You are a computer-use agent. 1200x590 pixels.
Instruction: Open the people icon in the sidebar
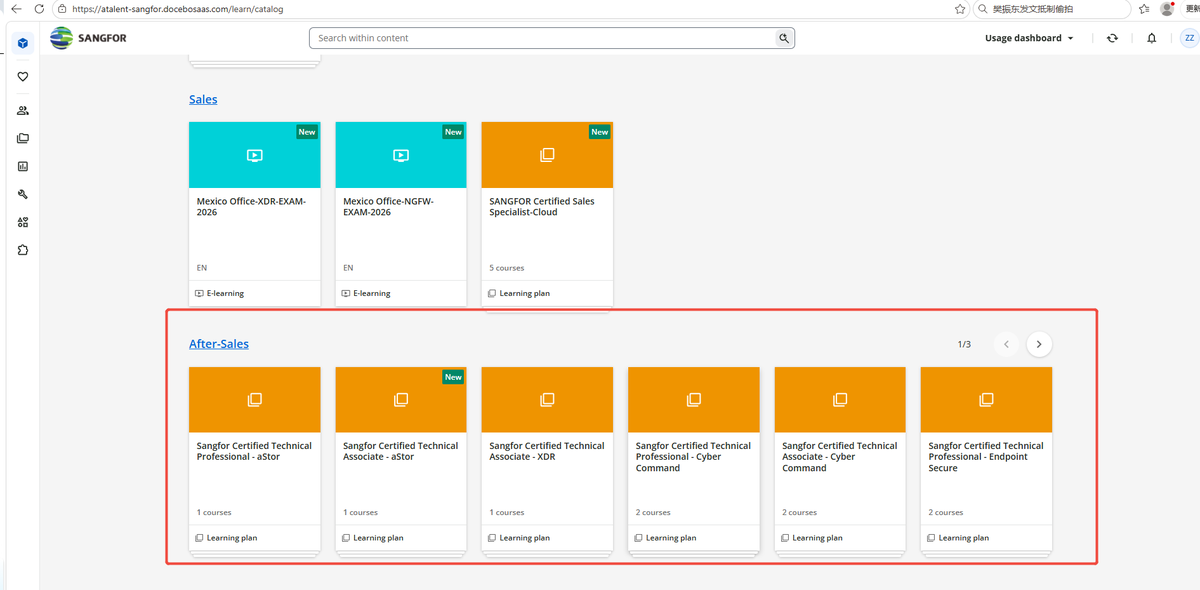click(23, 111)
